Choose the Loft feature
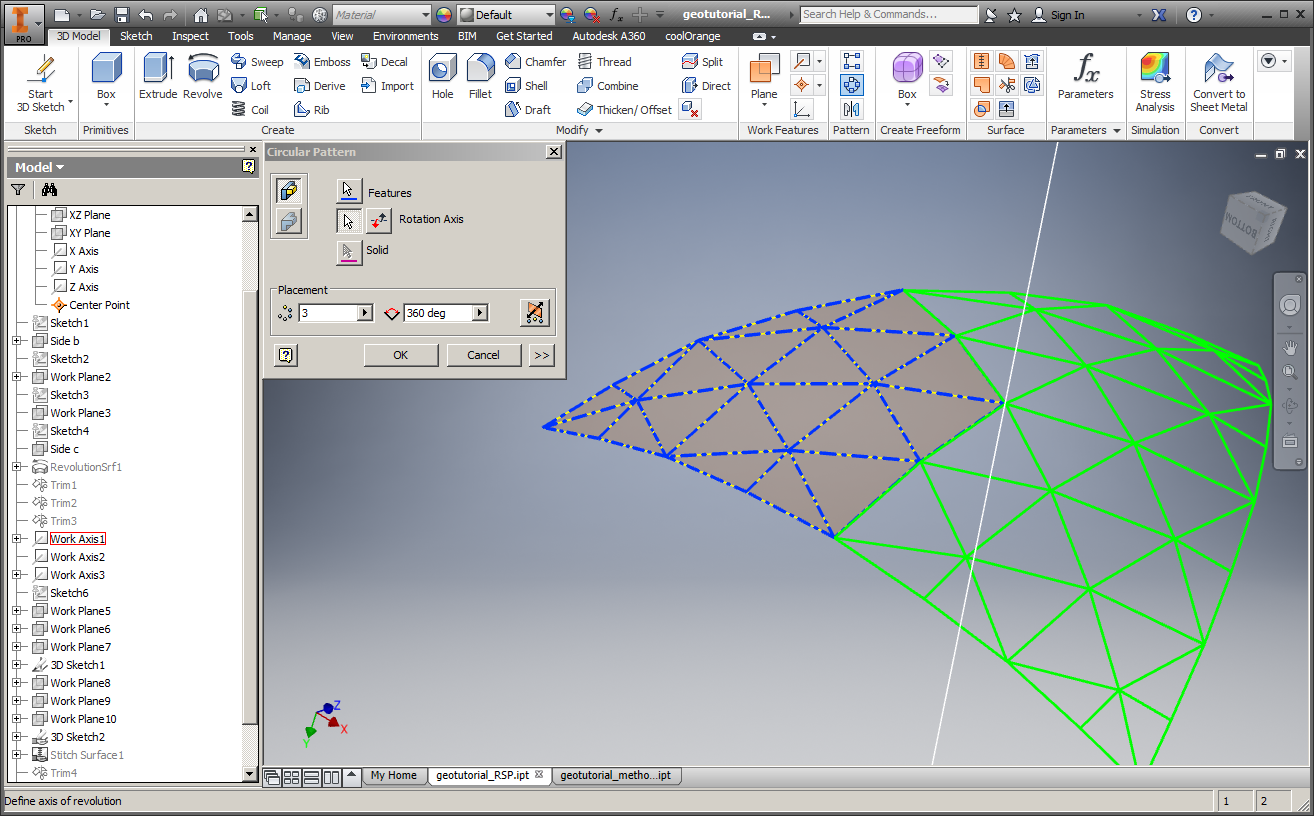 click(251, 86)
